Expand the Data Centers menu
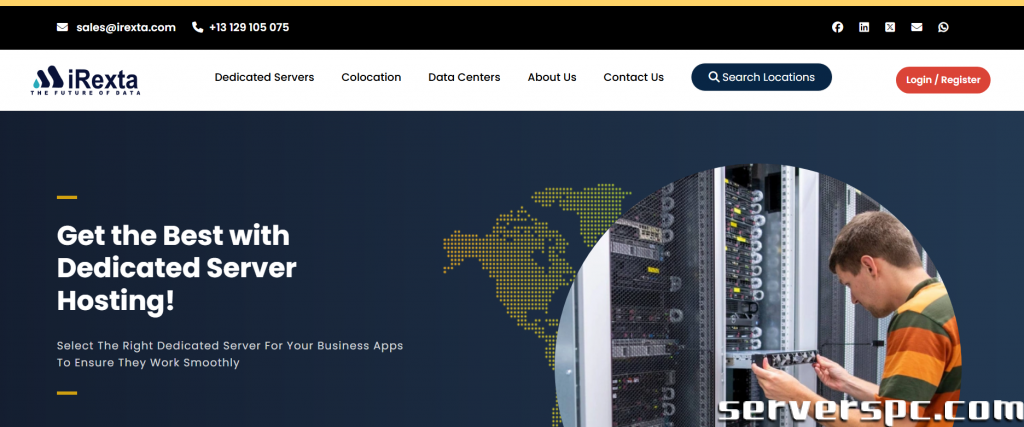 coord(464,77)
